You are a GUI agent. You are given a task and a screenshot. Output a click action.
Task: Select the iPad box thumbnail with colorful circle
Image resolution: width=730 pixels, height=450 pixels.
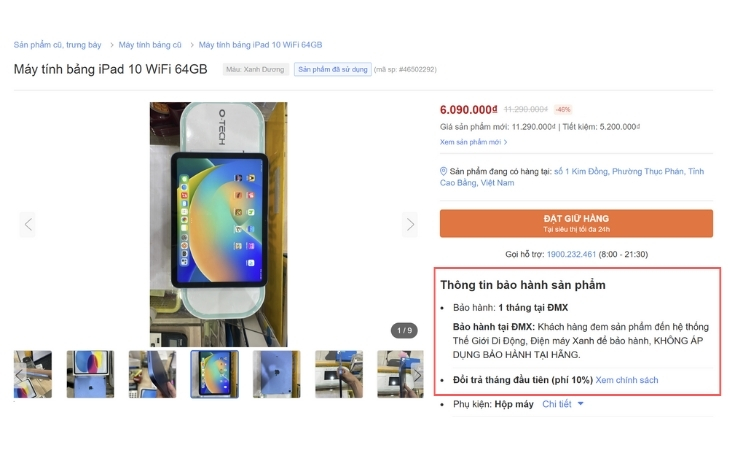pos(90,374)
